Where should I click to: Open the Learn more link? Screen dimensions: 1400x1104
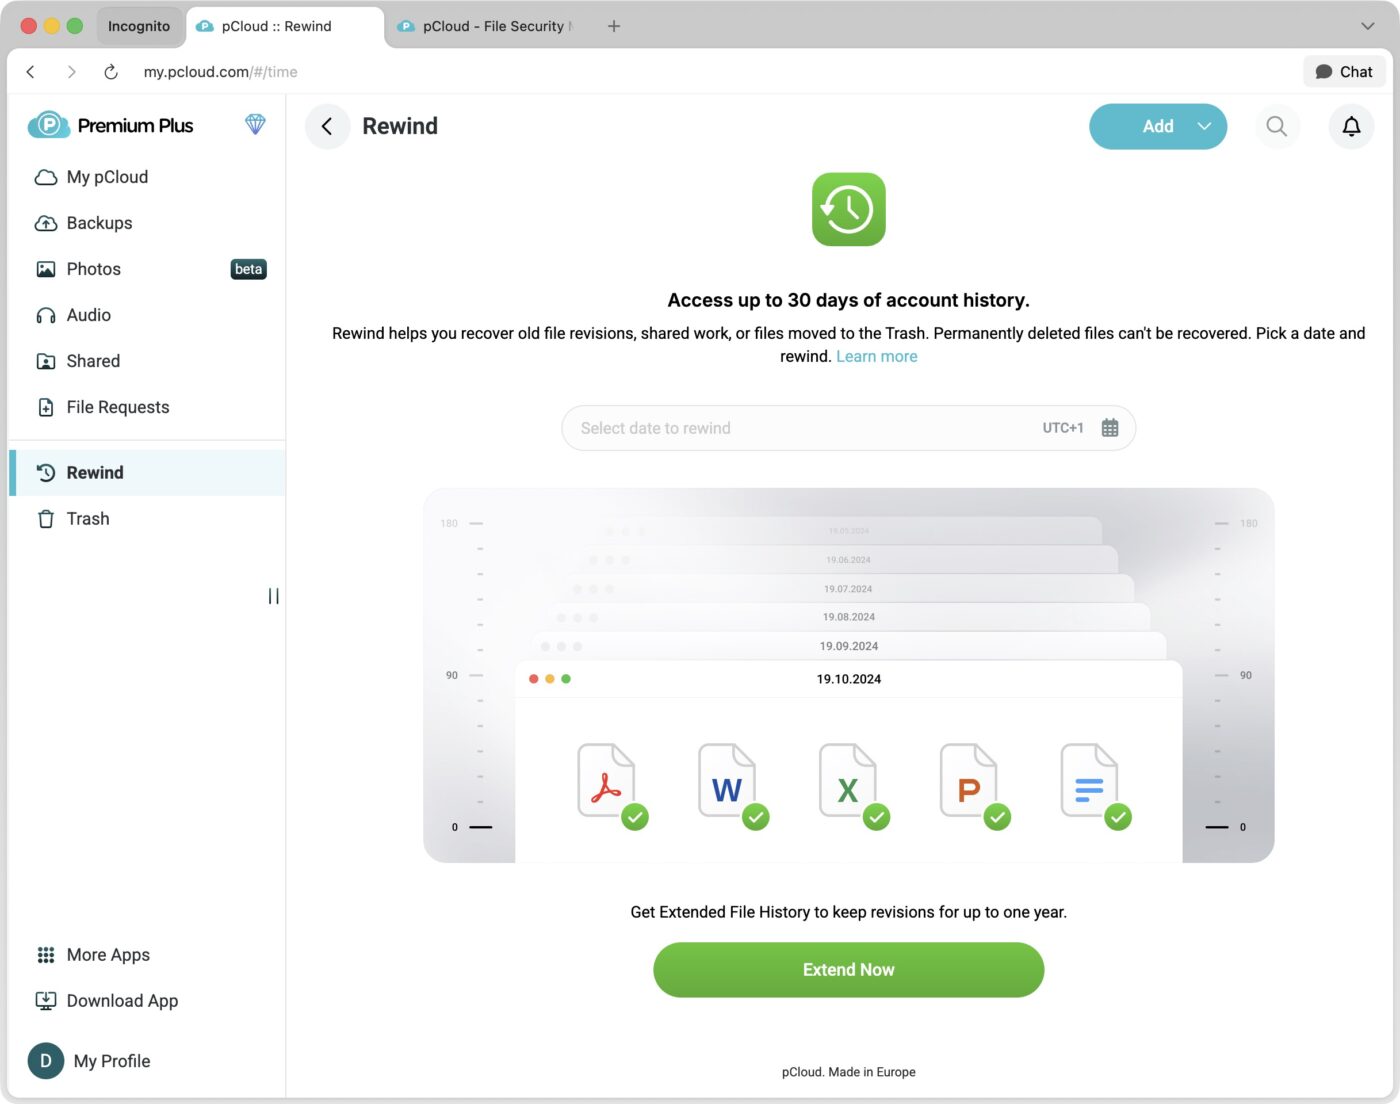click(876, 357)
